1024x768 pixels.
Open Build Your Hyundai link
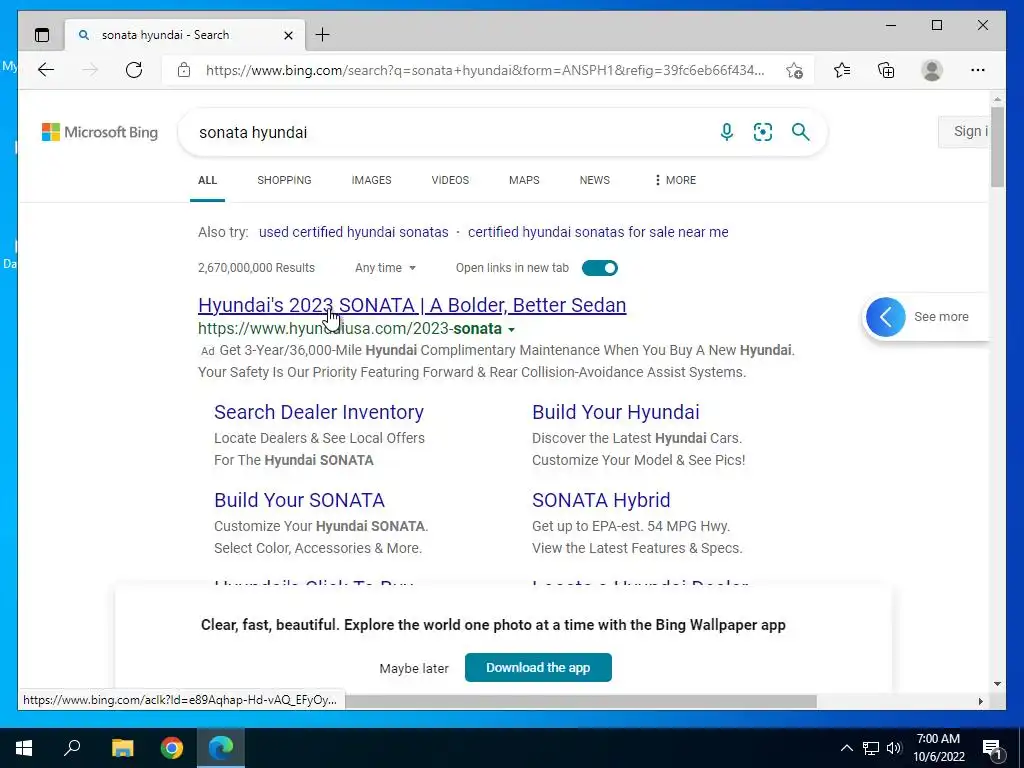(616, 412)
